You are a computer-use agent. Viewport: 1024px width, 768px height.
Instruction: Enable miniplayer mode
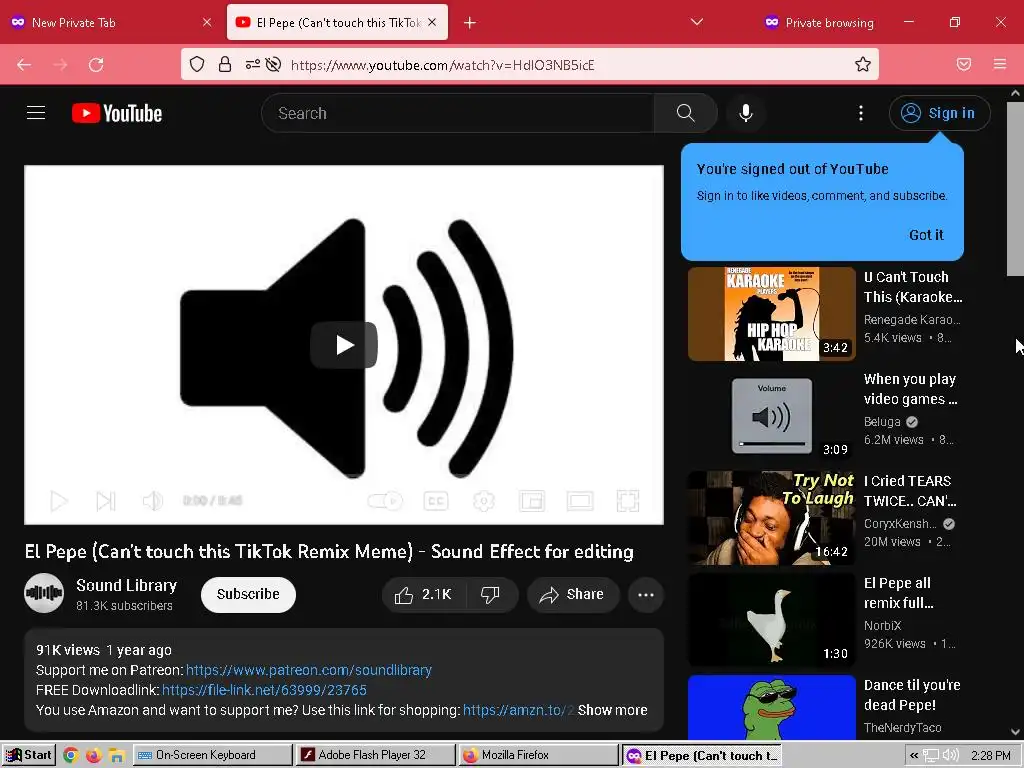click(532, 501)
